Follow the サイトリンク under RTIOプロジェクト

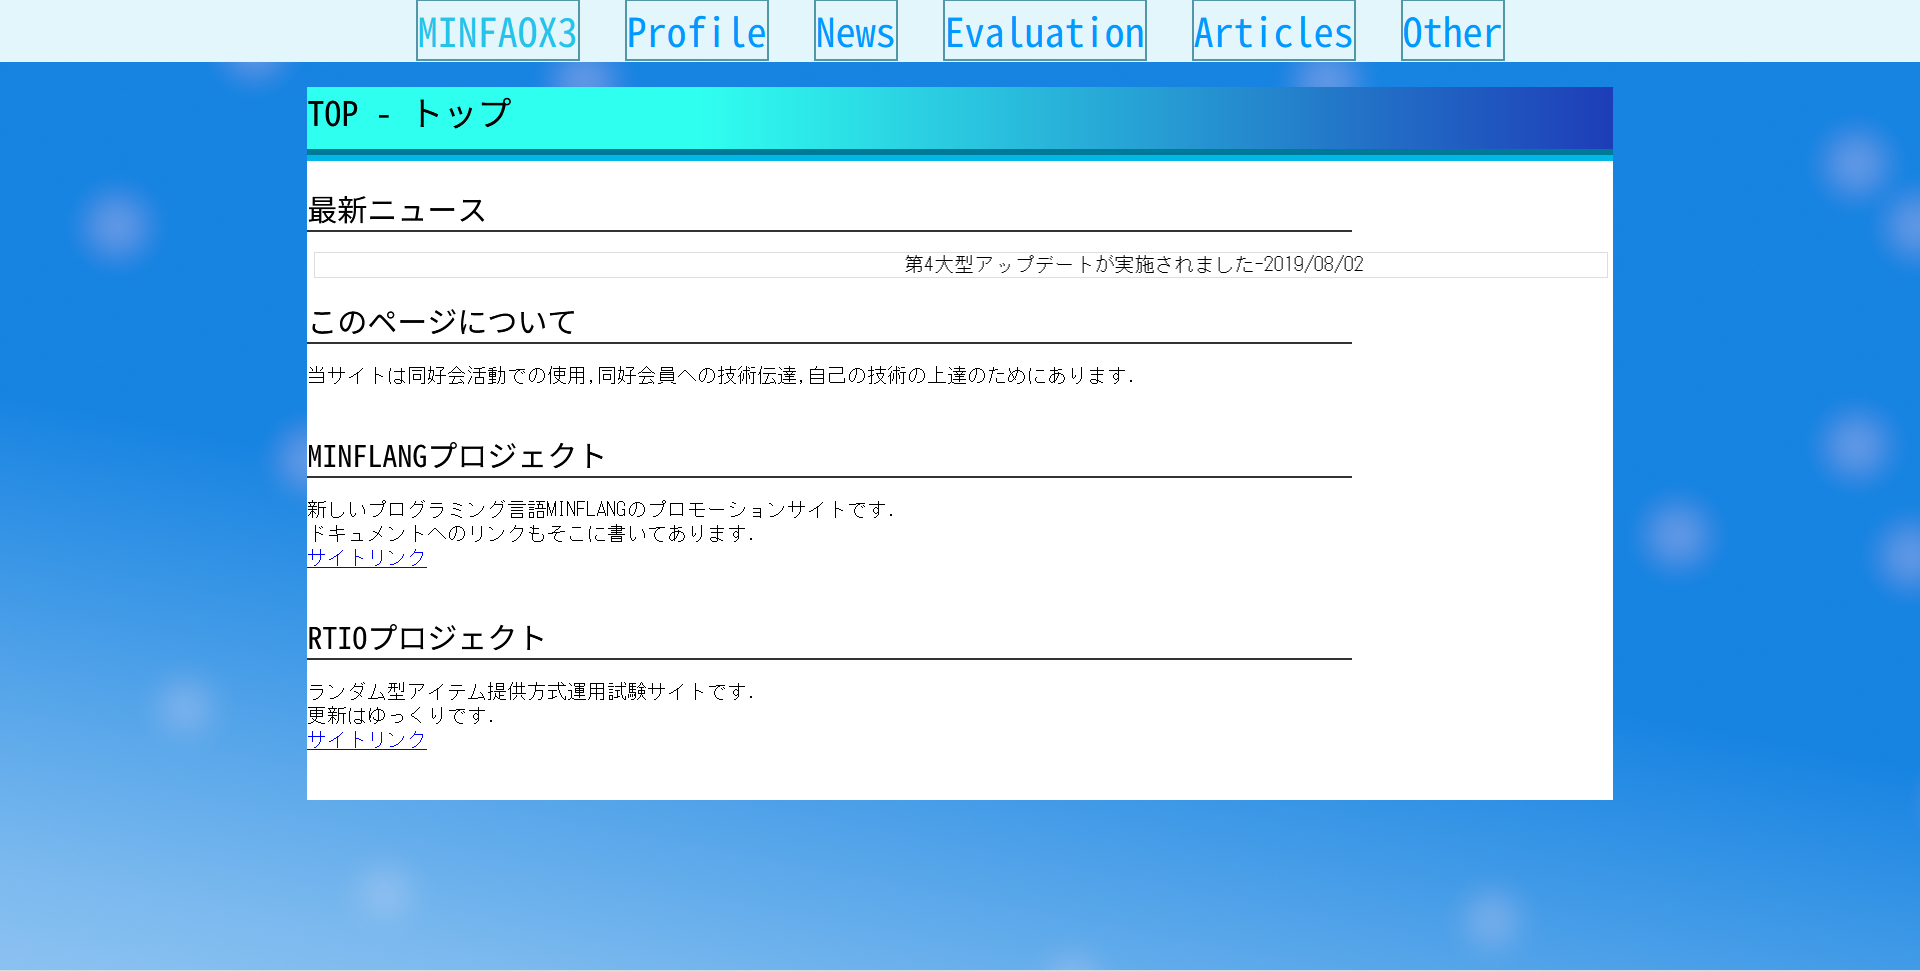367,740
